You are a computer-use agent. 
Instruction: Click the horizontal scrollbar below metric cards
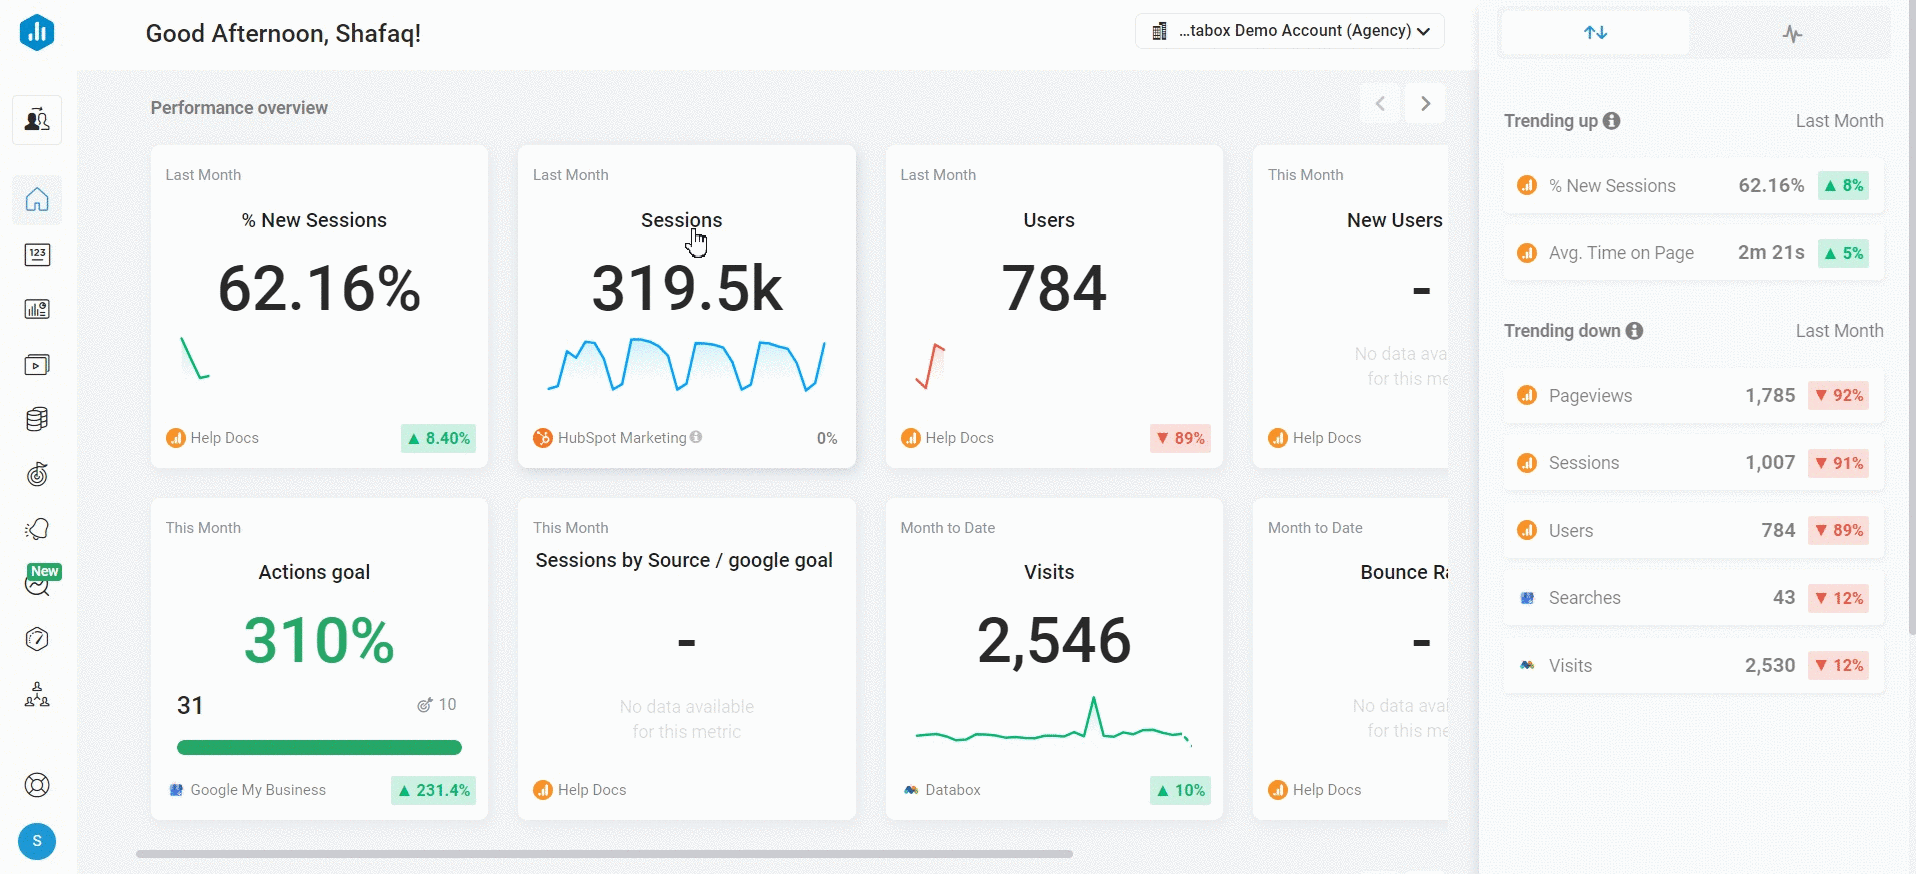[604, 854]
